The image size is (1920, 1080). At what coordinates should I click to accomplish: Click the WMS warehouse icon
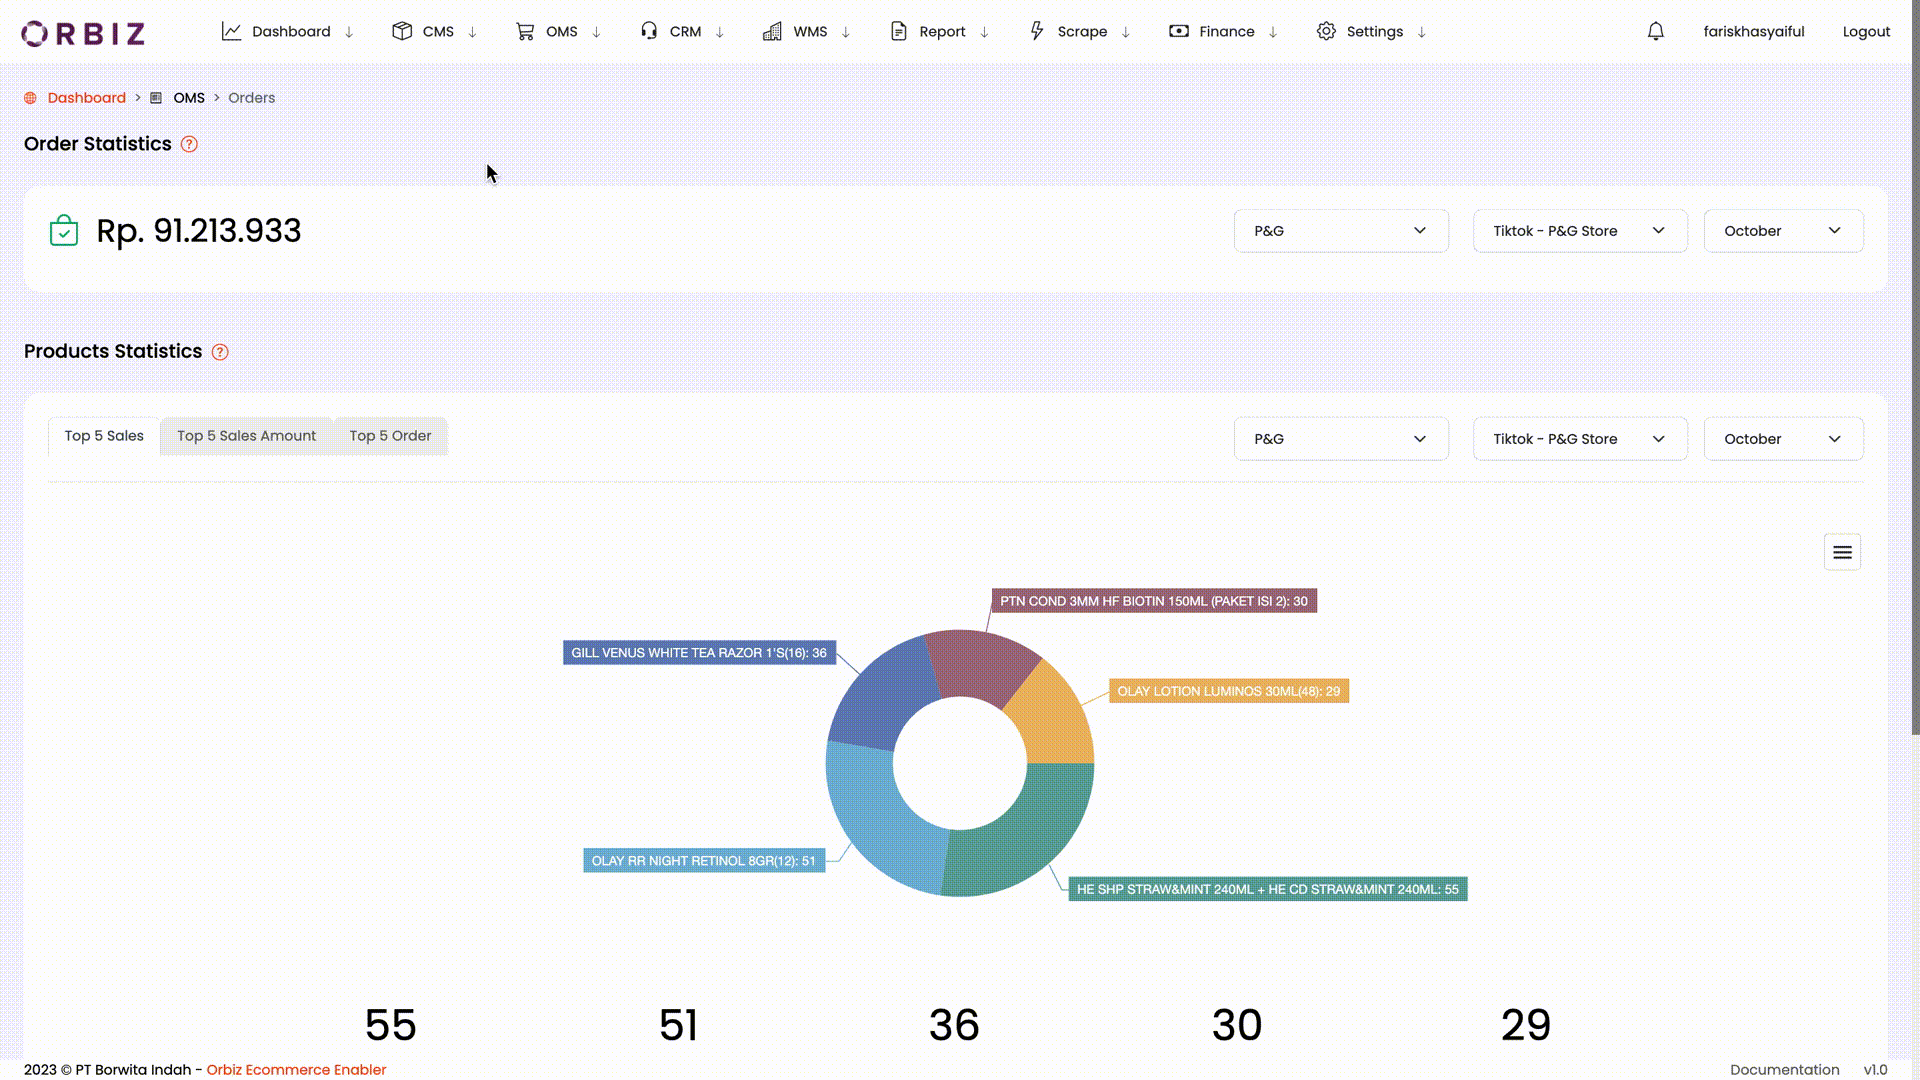click(x=772, y=31)
